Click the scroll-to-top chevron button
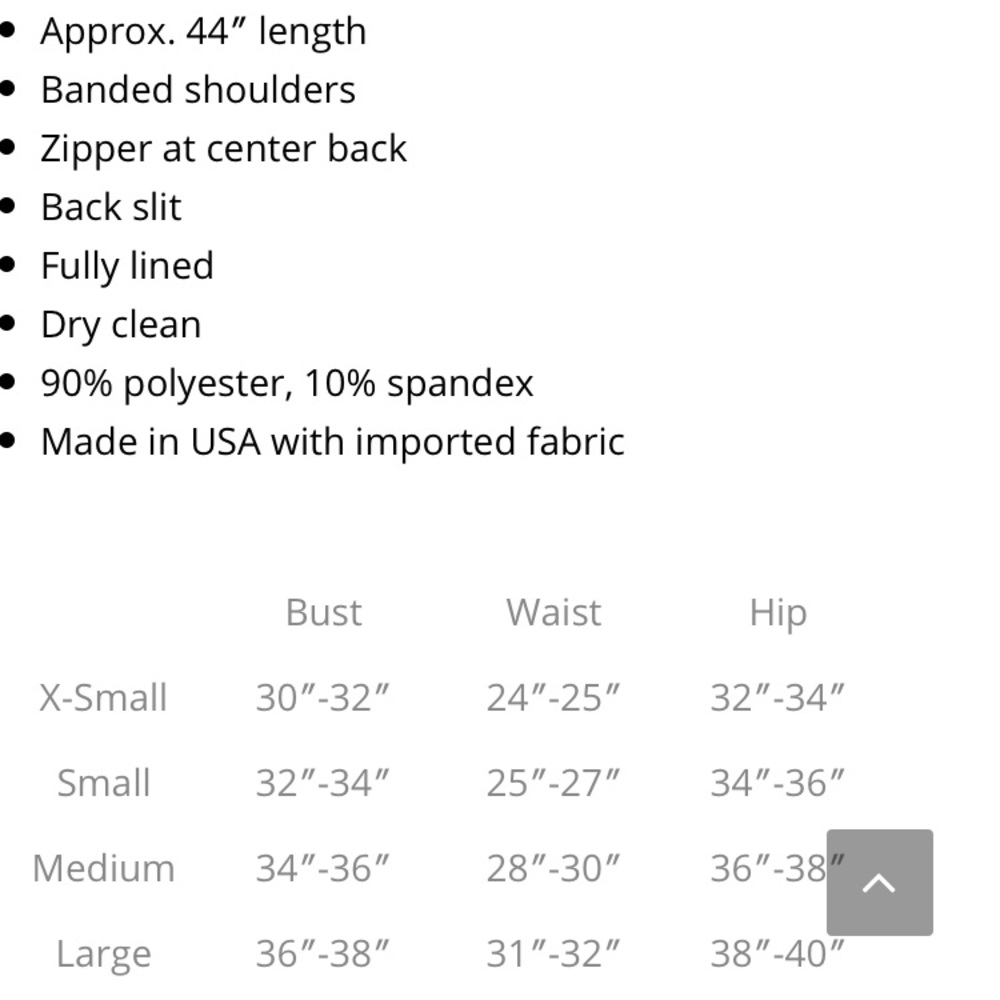 (879, 882)
